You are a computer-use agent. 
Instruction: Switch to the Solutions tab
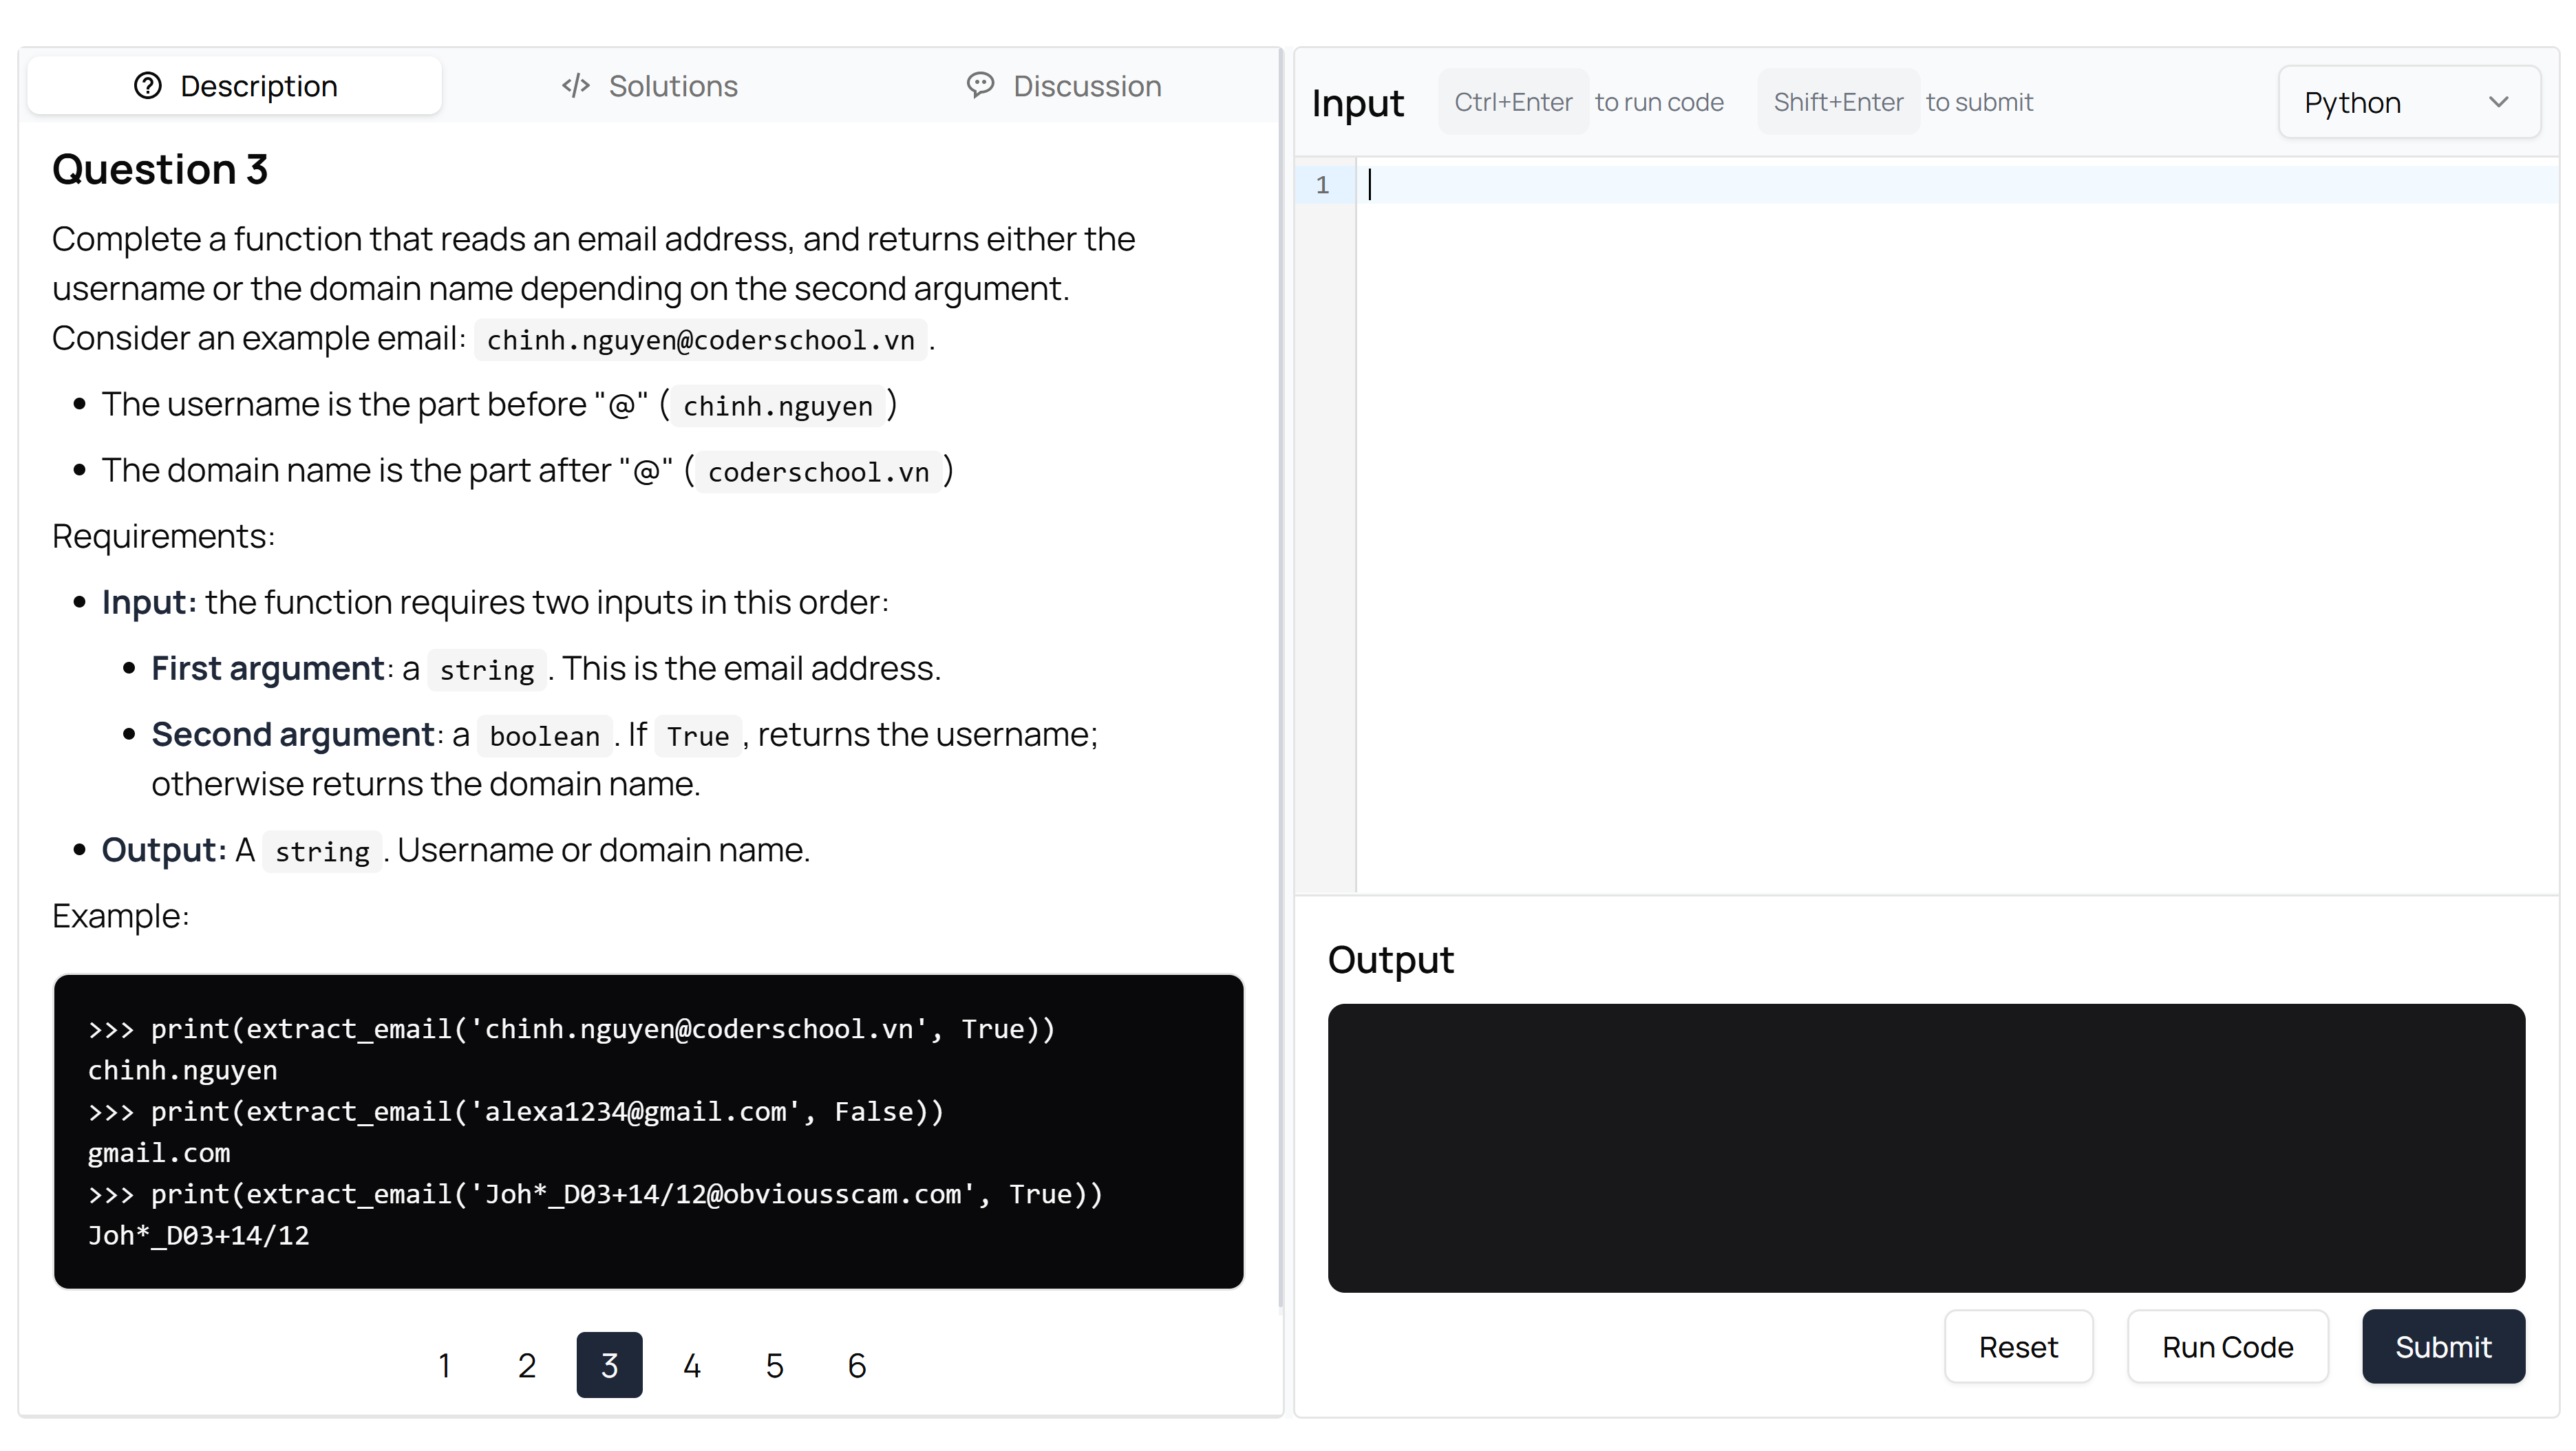point(649,86)
